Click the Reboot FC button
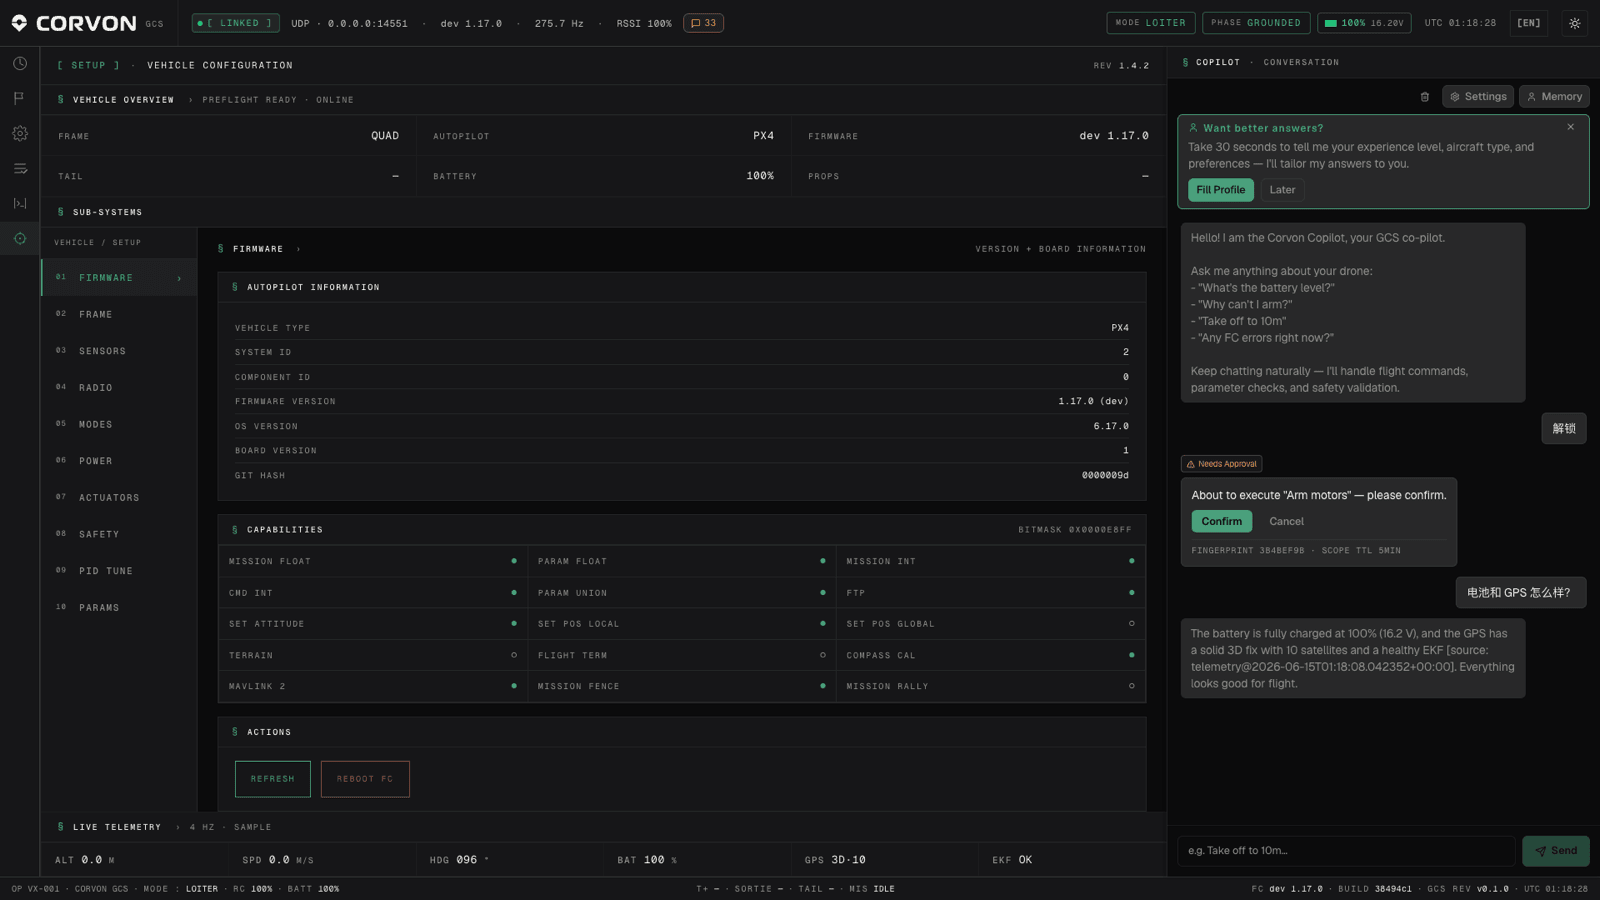Image resolution: width=1600 pixels, height=900 pixels. tap(365, 779)
